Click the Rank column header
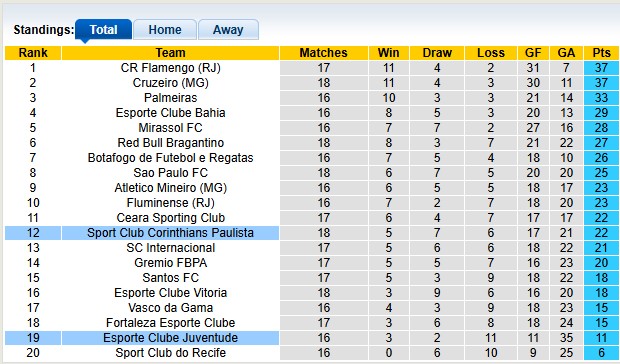This screenshot has height=364, width=620. (x=33, y=53)
